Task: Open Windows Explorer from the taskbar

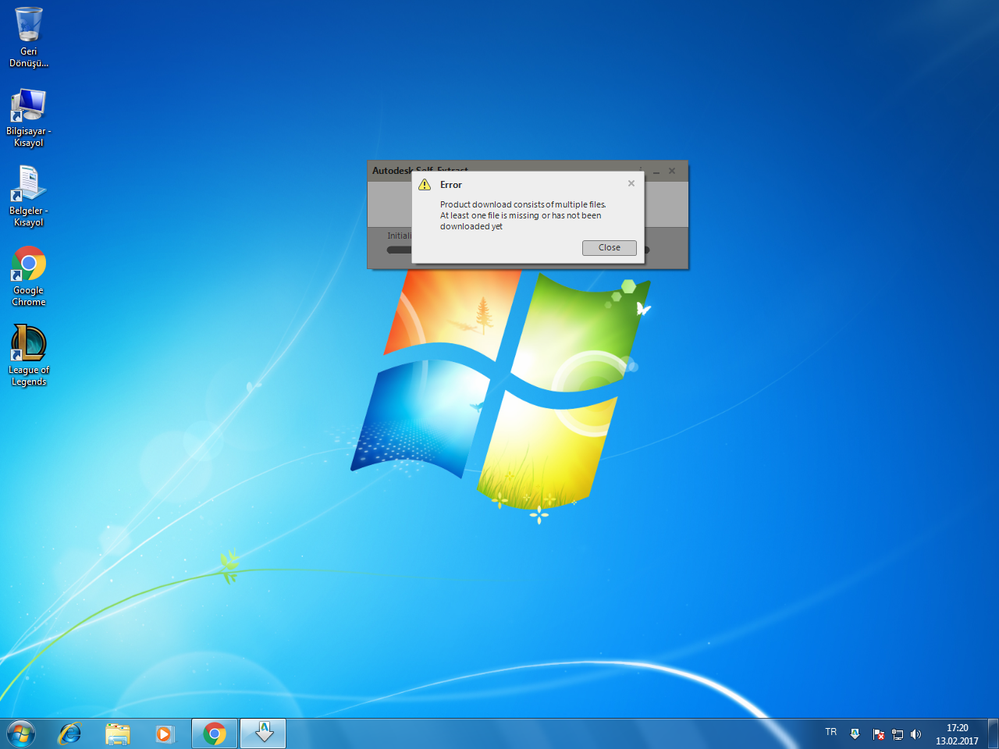Action: (x=118, y=734)
